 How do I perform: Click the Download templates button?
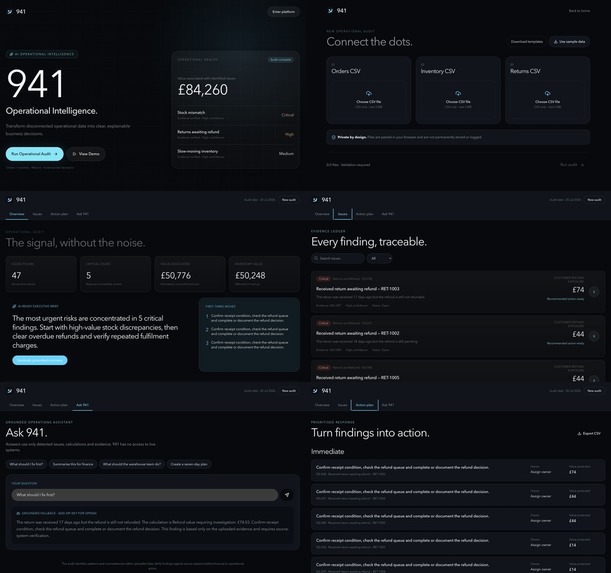click(x=526, y=42)
